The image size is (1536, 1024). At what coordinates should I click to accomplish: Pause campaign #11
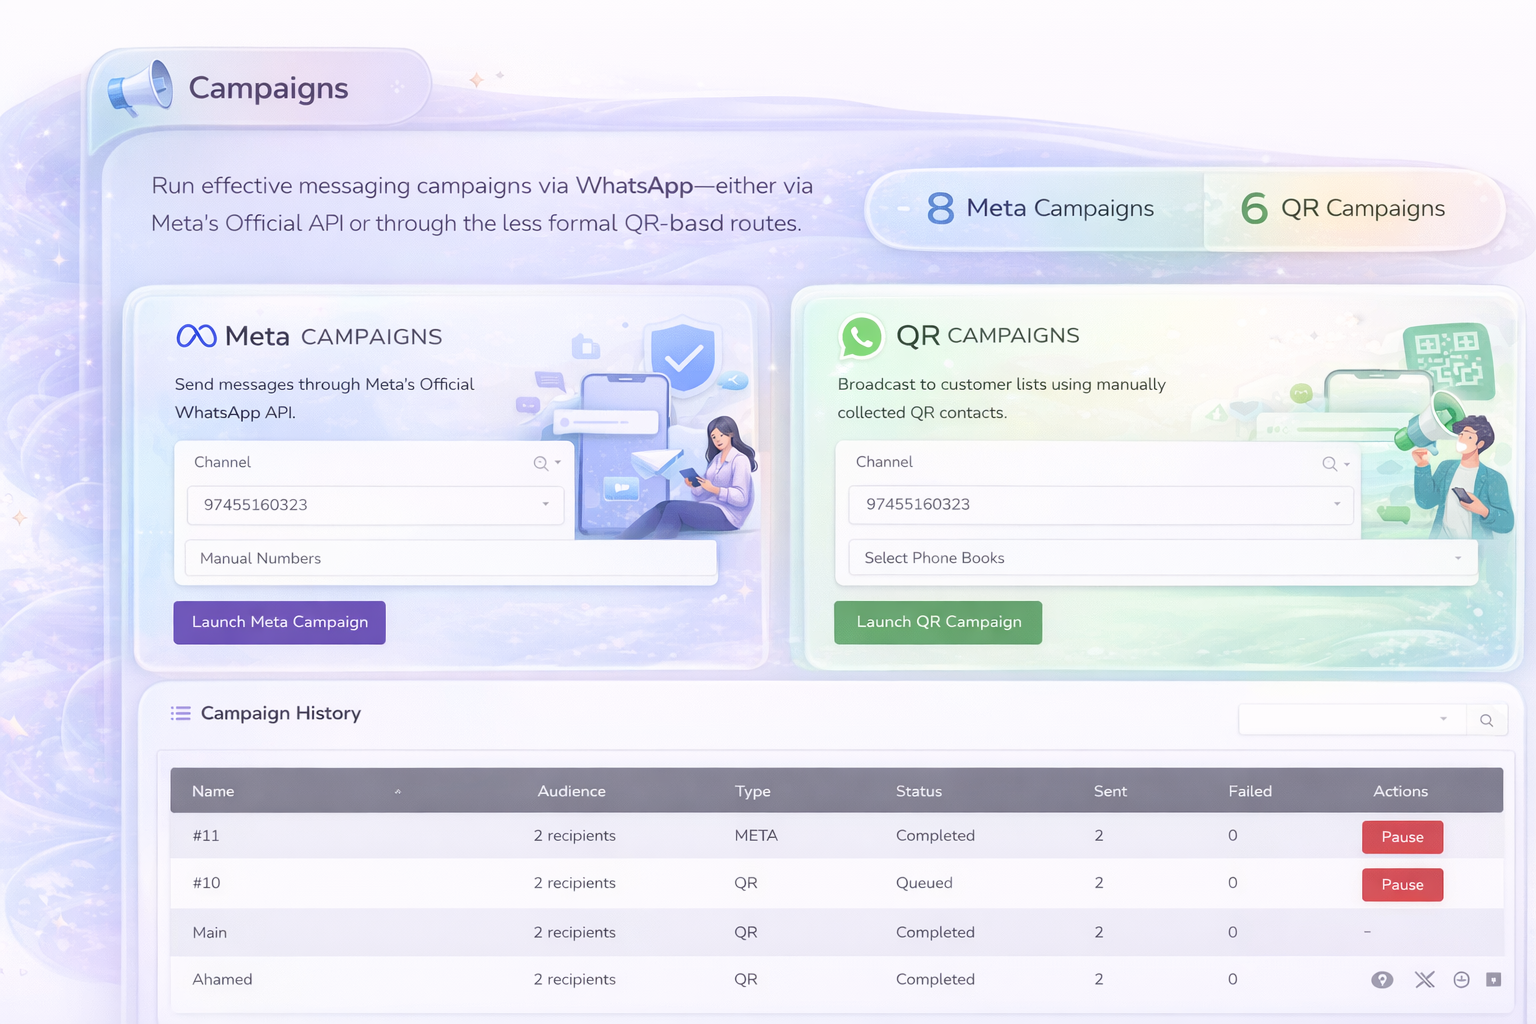click(x=1402, y=837)
